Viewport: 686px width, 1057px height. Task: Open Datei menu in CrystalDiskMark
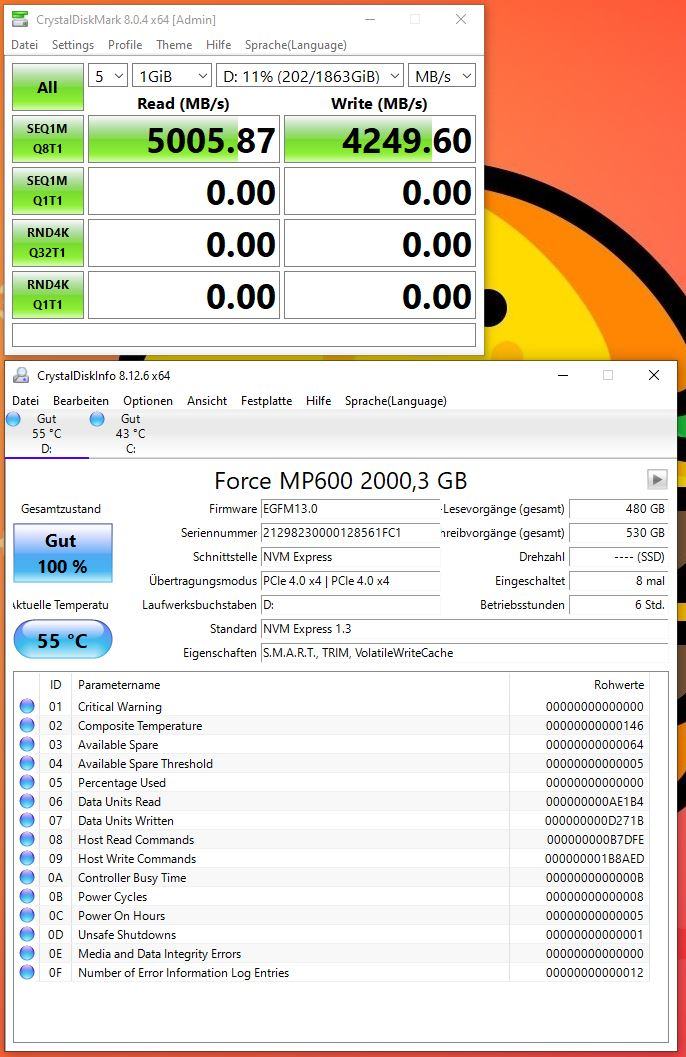coord(24,44)
